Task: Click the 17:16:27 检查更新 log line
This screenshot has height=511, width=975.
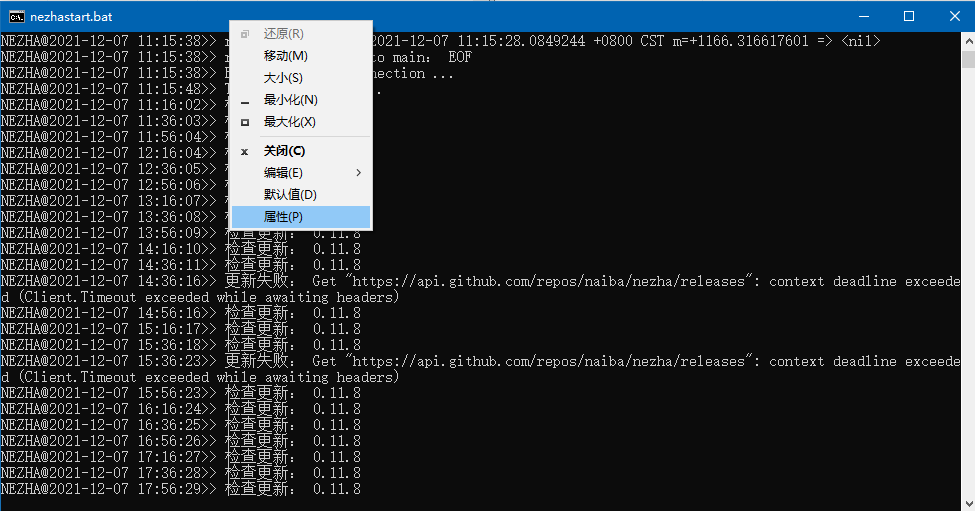Action: point(180,457)
